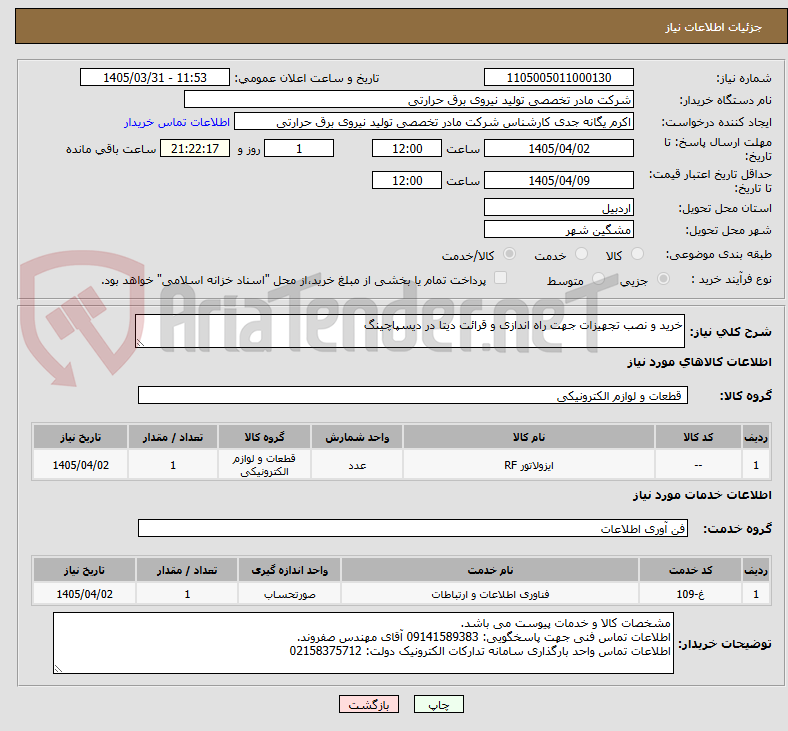
Task: Click the چاپ print button
Action: pos(439,704)
